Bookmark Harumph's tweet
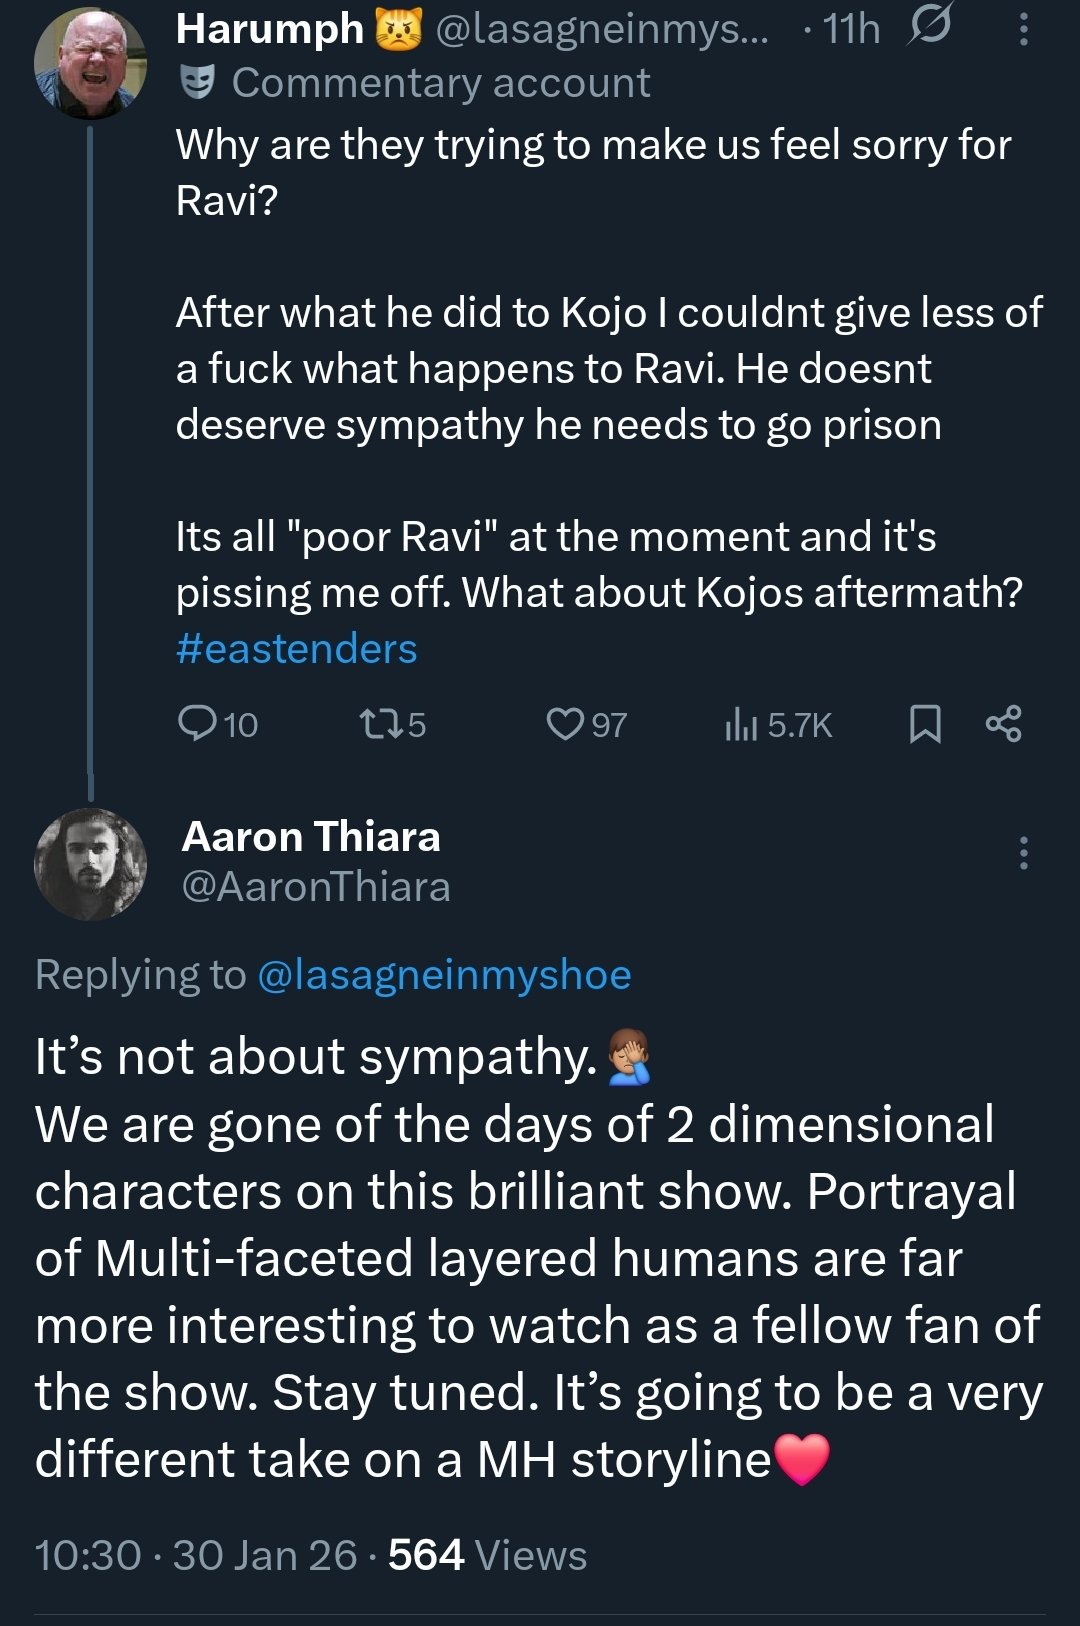 click(x=925, y=723)
